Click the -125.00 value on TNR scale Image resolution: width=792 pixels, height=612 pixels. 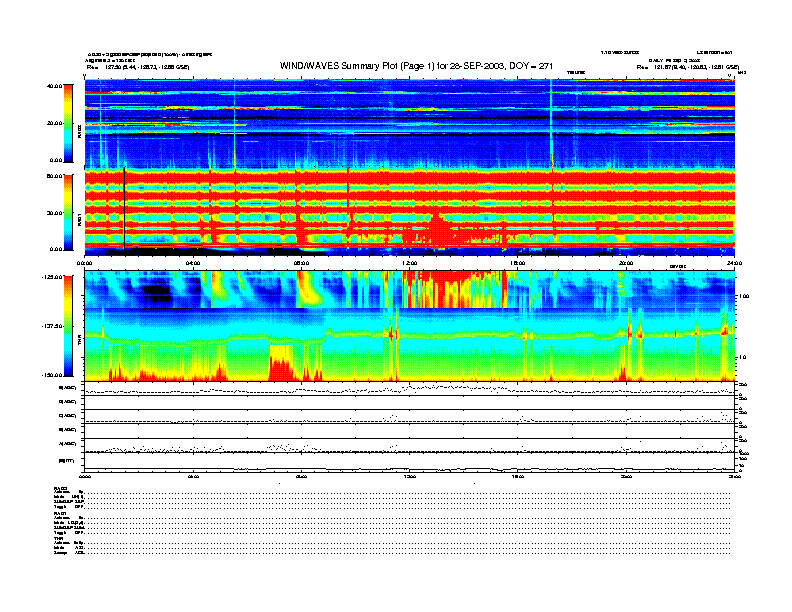[52, 277]
